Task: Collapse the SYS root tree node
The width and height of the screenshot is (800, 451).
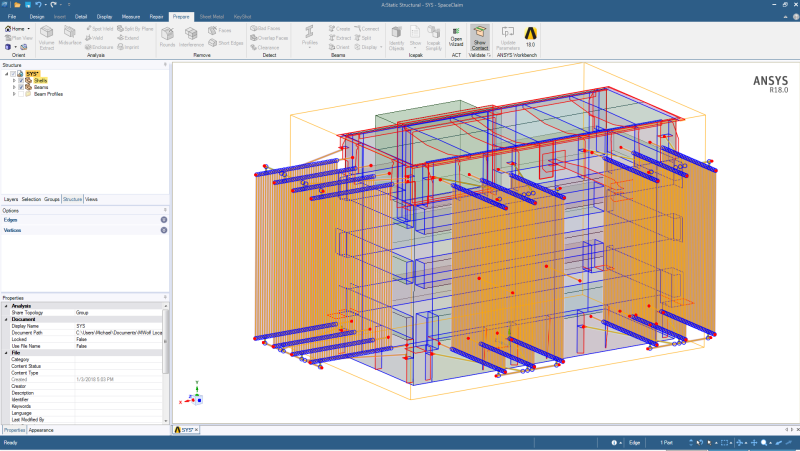Action: pos(7,74)
